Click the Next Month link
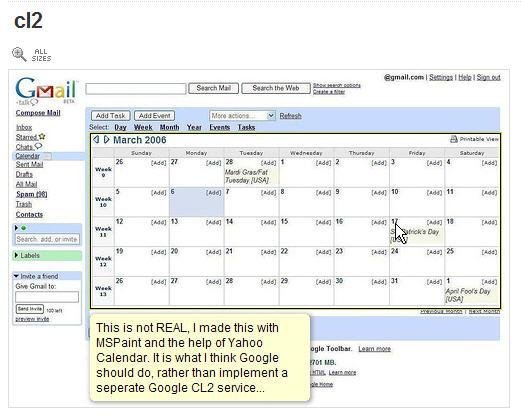The height and width of the screenshot is (418, 521). (x=484, y=311)
